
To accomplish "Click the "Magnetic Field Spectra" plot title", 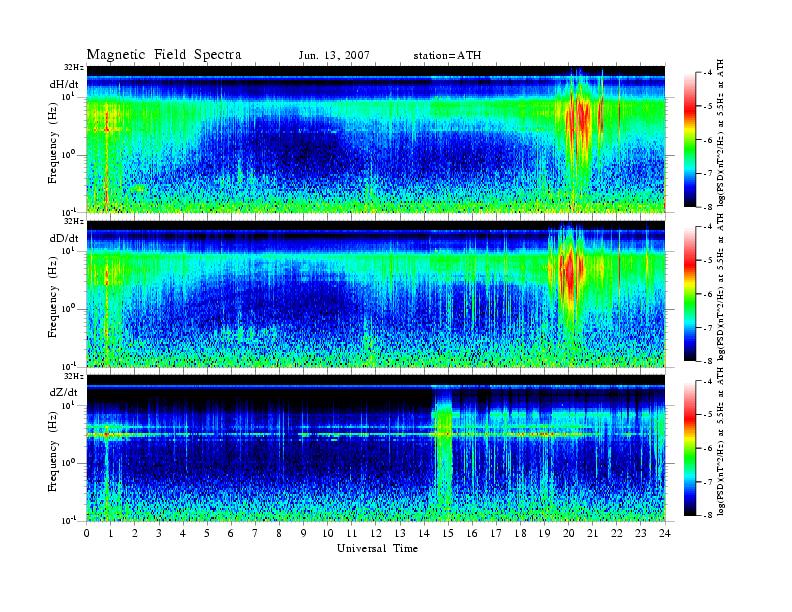I will click(x=164, y=55).
